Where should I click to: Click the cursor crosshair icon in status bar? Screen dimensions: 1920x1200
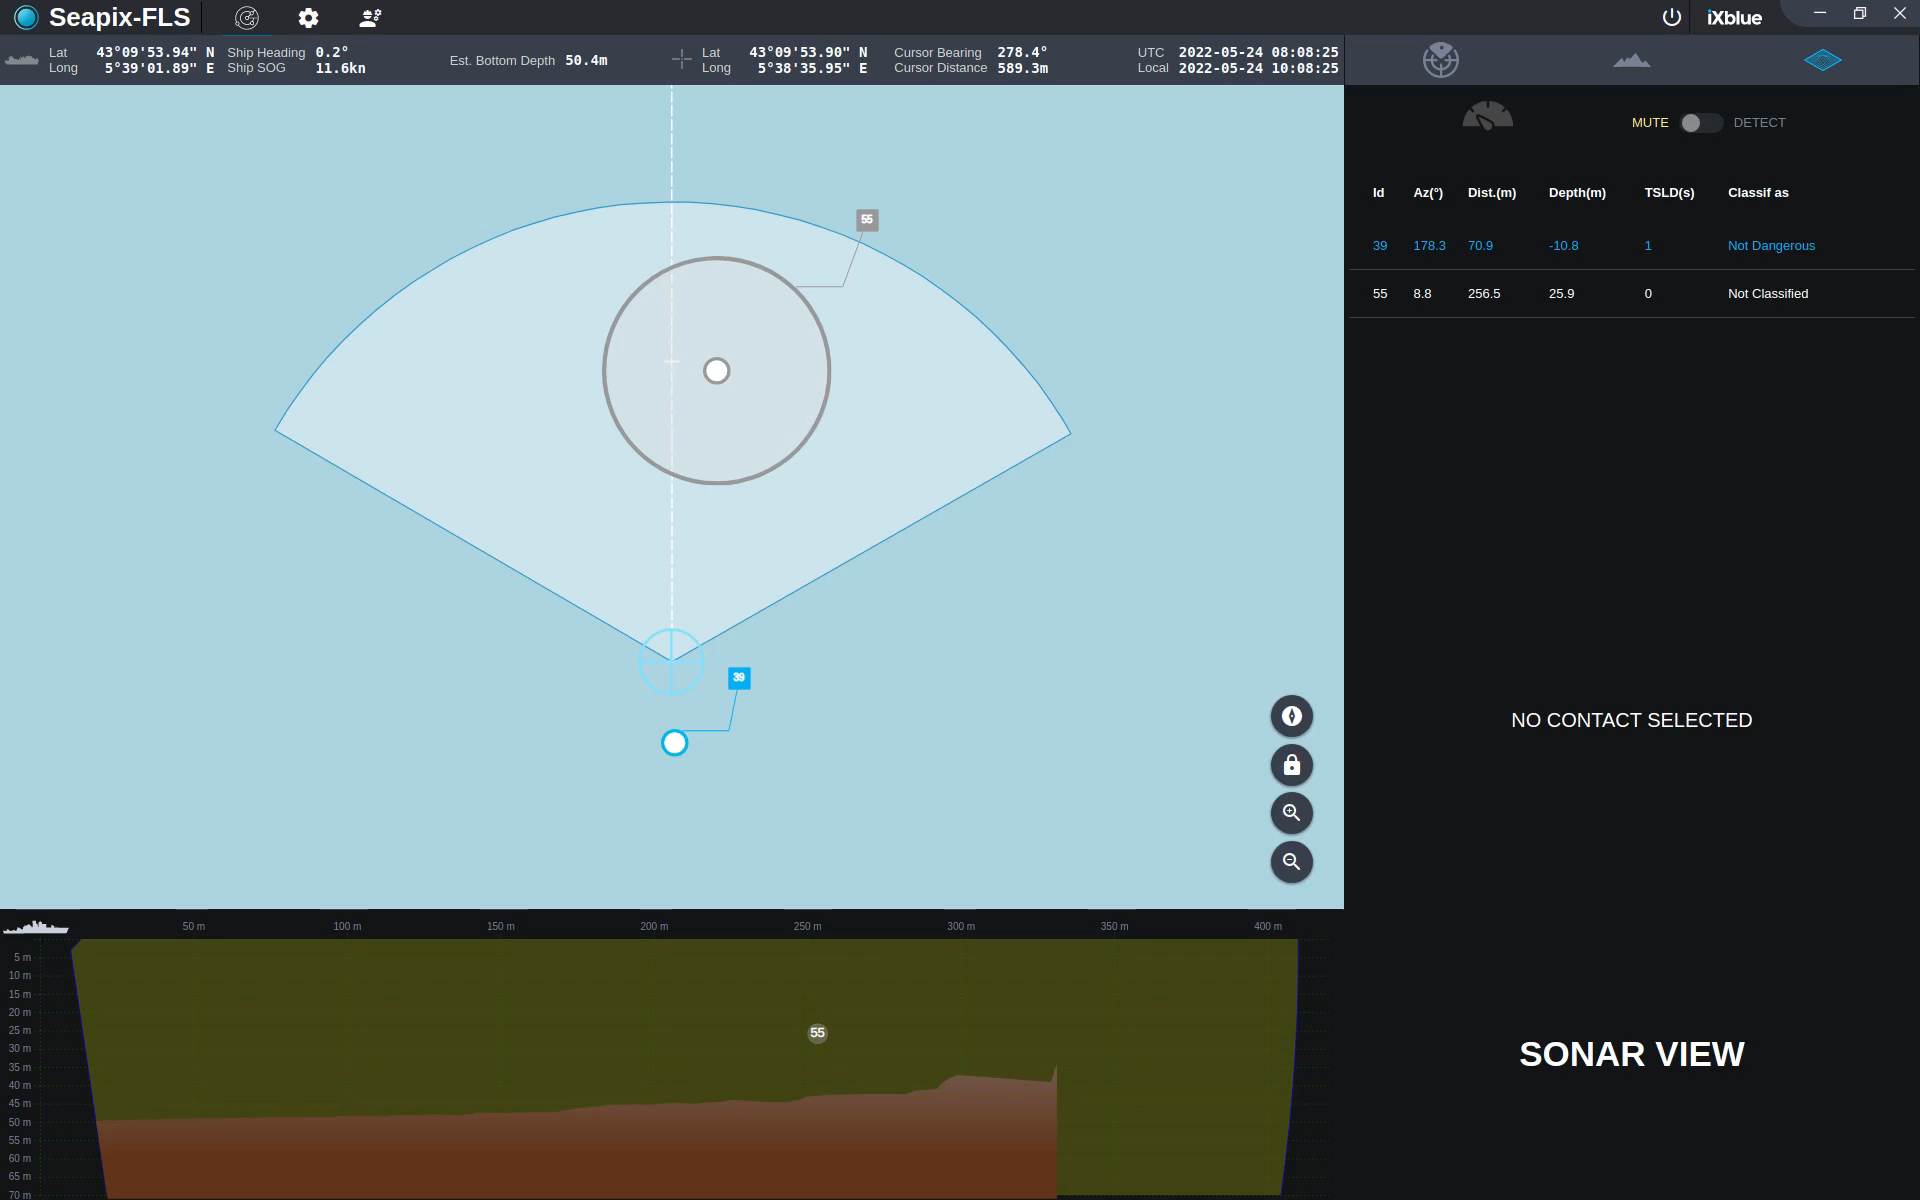click(682, 60)
